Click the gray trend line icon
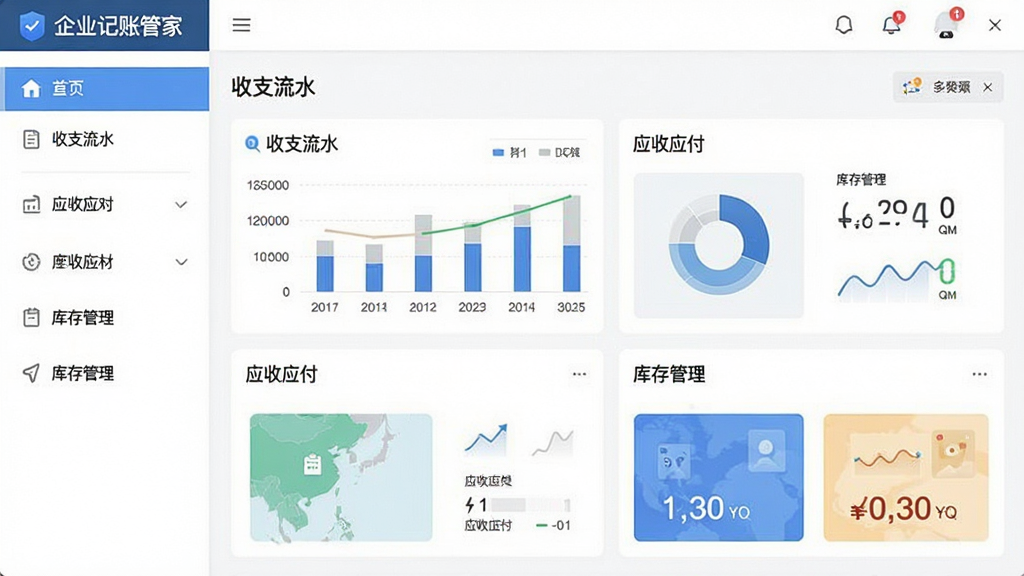The width and height of the screenshot is (1024, 576). click(x=552, y=442)
